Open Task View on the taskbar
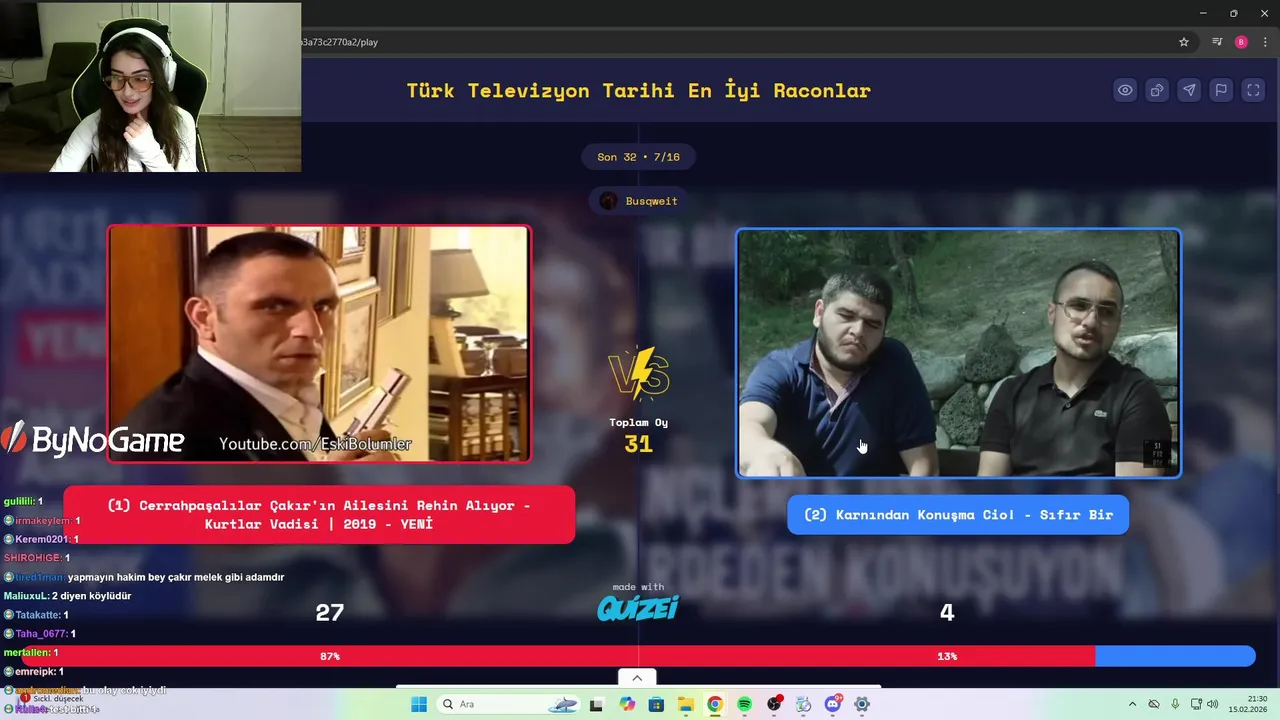Image resolution: width=1280 pixels, height=720 pixels. click(597, 704)
